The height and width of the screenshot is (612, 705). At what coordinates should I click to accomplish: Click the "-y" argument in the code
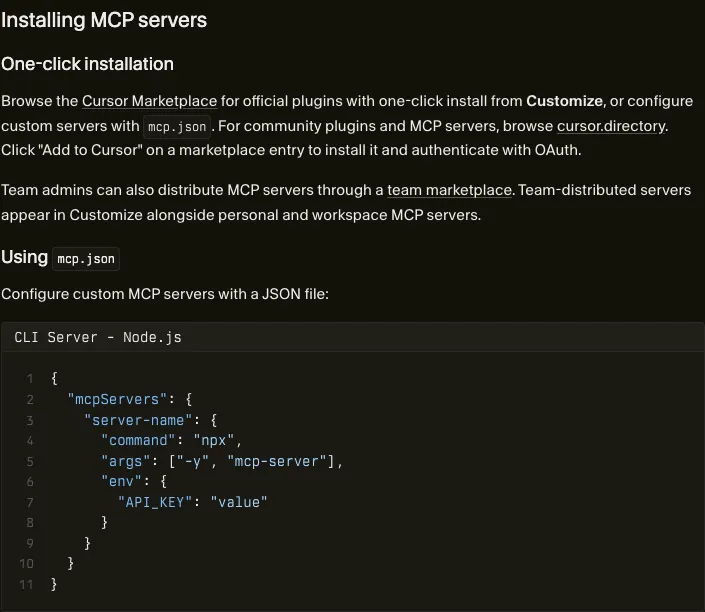193,461
